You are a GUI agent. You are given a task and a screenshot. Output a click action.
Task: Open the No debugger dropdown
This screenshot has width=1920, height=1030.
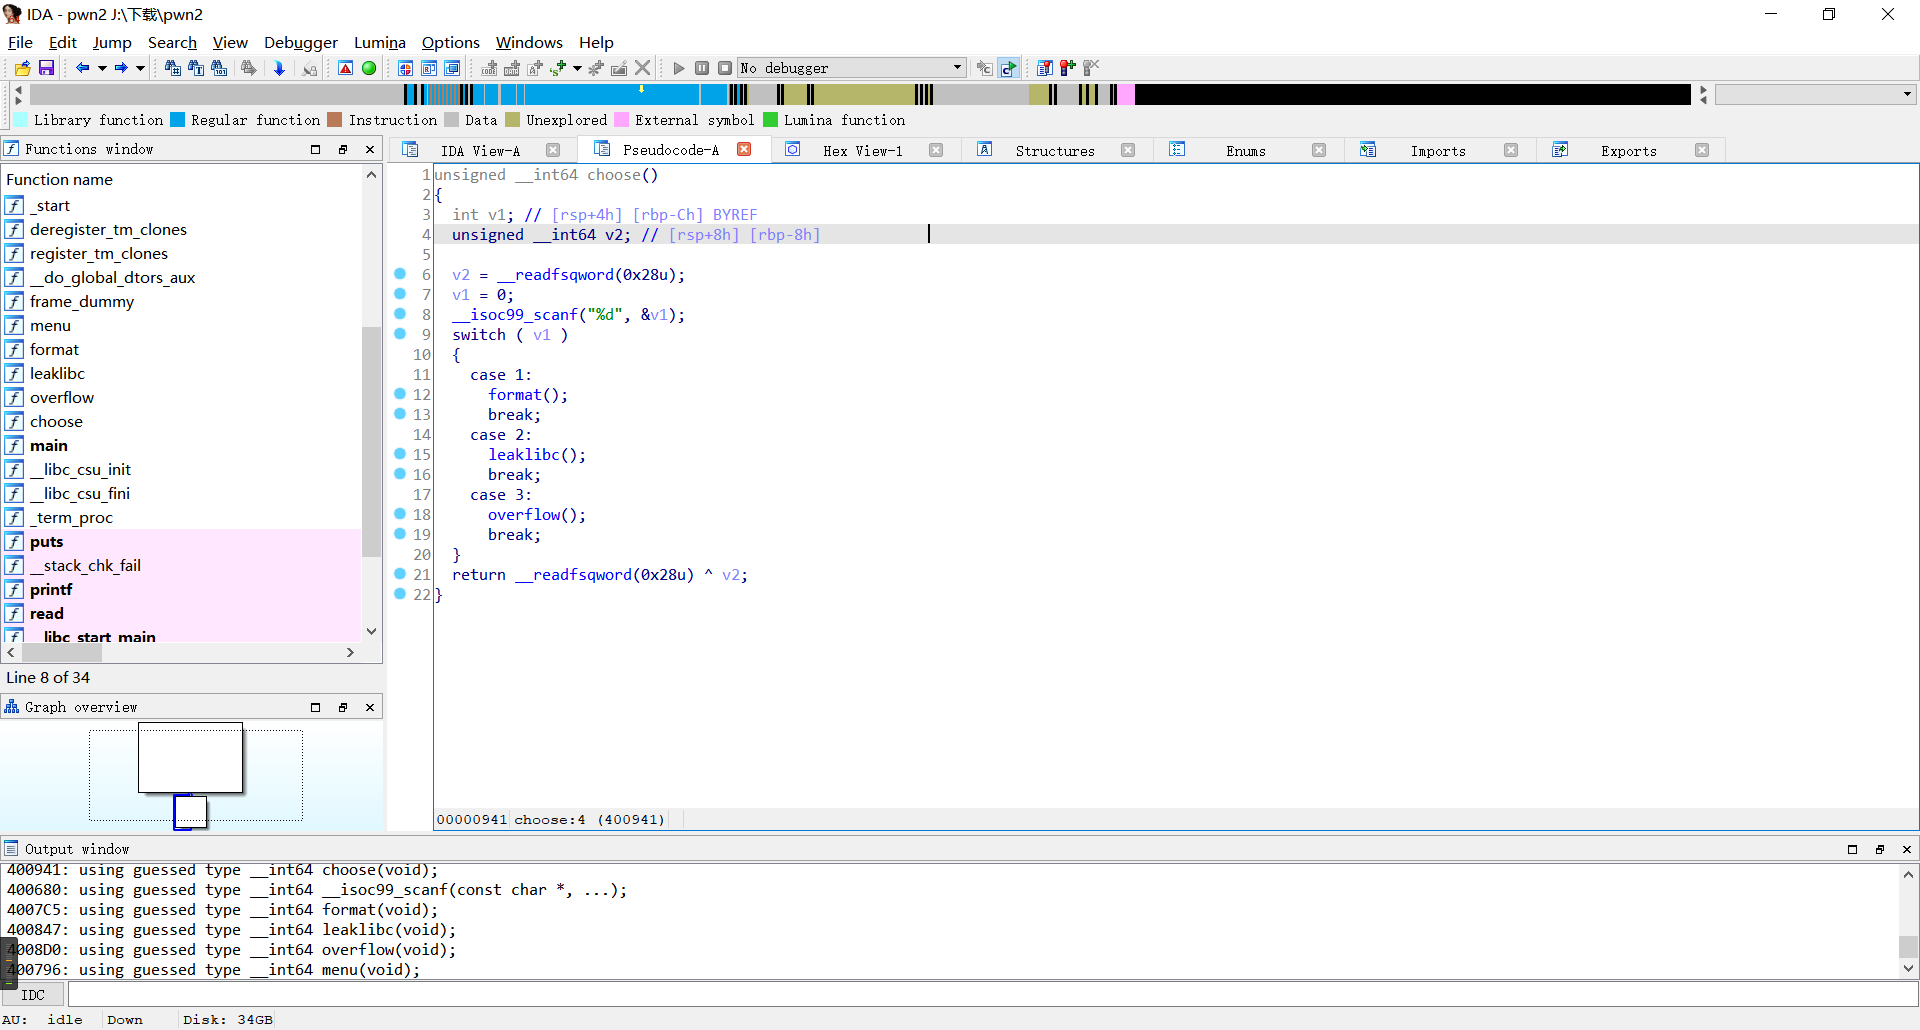(x=956, y=68)
